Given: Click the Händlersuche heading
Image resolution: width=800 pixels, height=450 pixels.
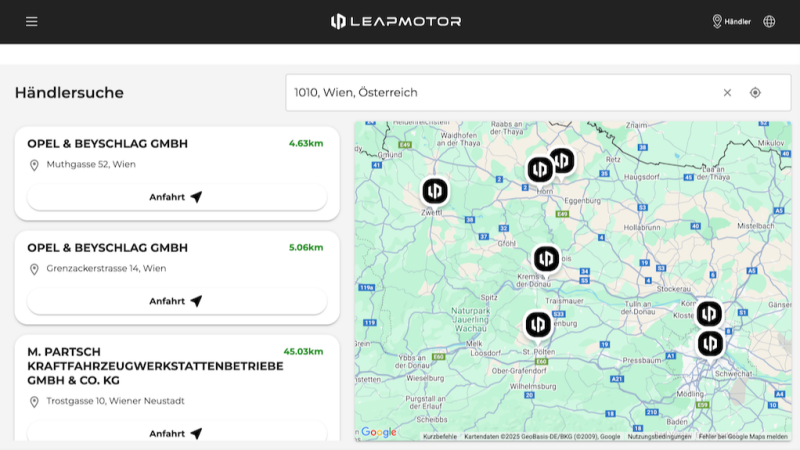Looking at the screenshot, I should pyautogui.click(x=69, y=92).
